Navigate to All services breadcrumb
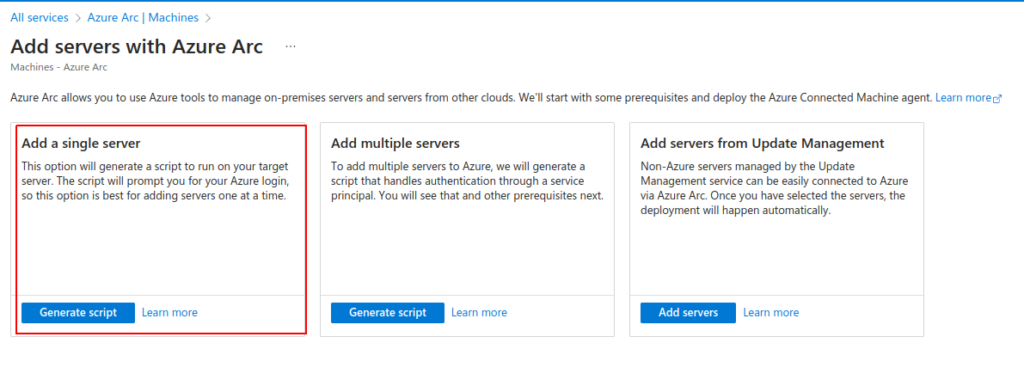 coord(39,18)
